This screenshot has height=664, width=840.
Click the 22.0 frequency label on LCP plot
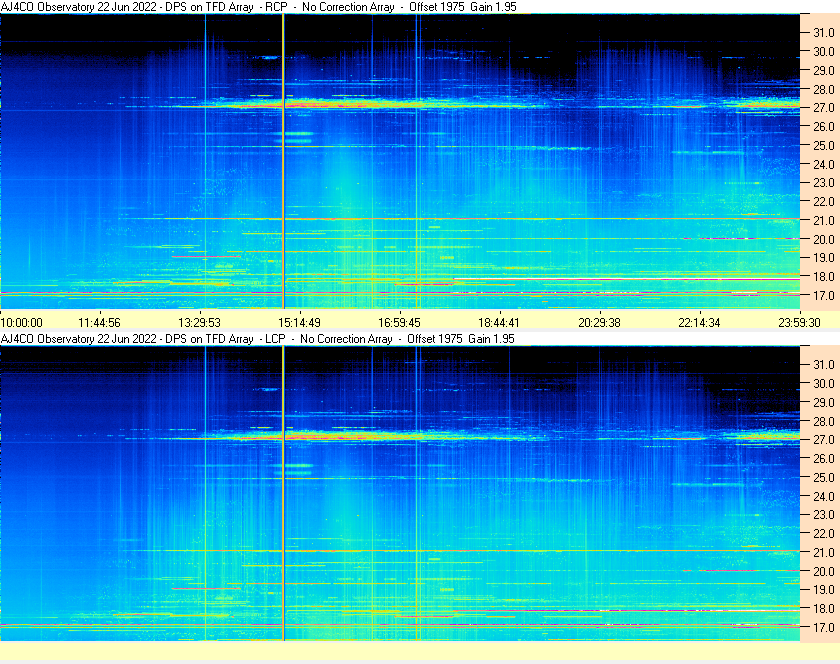click(824, 533)
